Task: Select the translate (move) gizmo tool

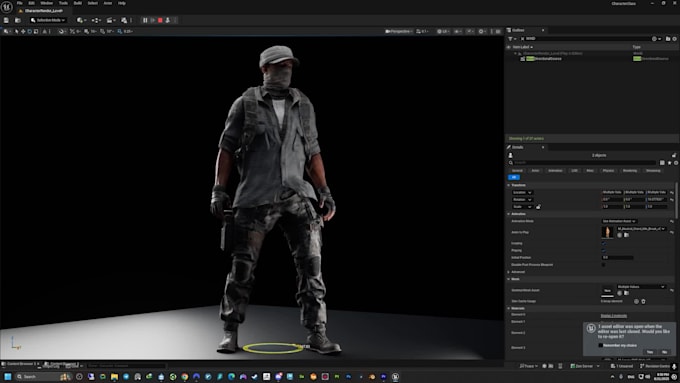Action: 23,31
